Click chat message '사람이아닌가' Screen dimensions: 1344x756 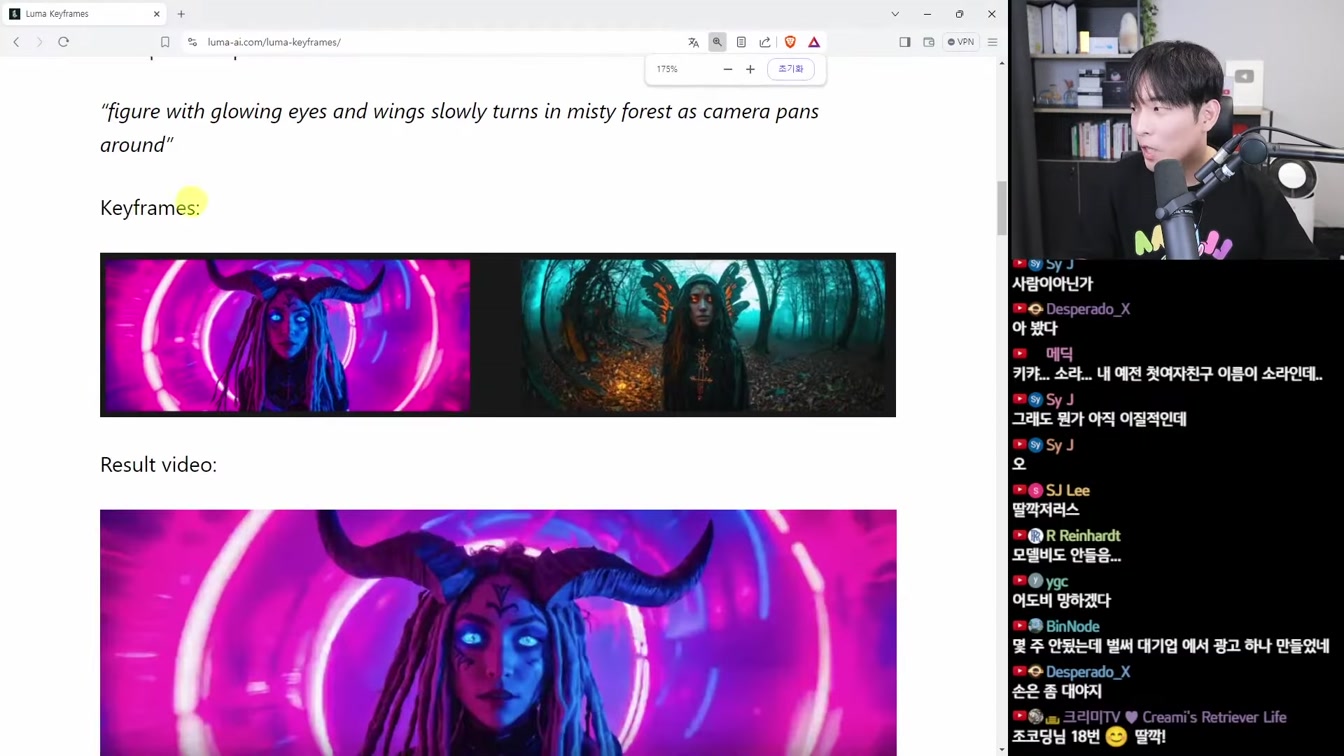tap(1052, 283)
